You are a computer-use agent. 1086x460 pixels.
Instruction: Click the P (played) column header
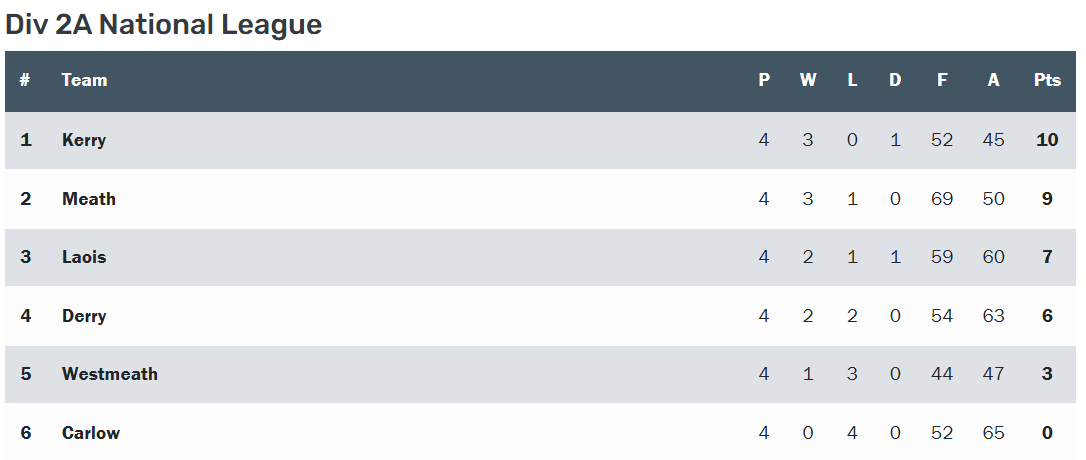pos(764,80)
